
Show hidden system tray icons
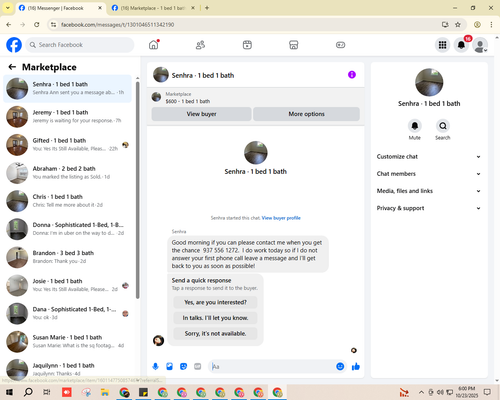pyautogui.click(x=421, y=392)
